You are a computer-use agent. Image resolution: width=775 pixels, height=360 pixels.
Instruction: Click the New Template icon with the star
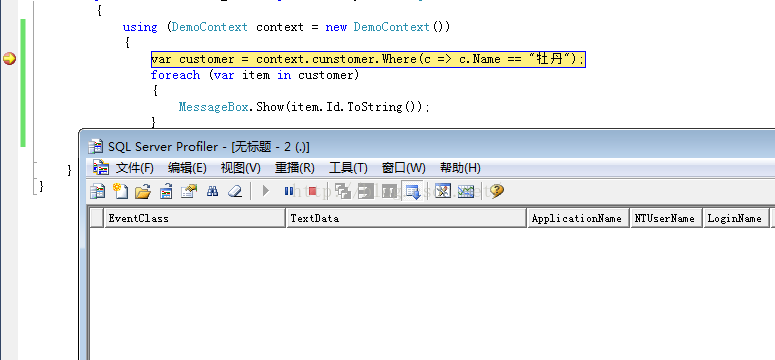click(x=120, y=191)
